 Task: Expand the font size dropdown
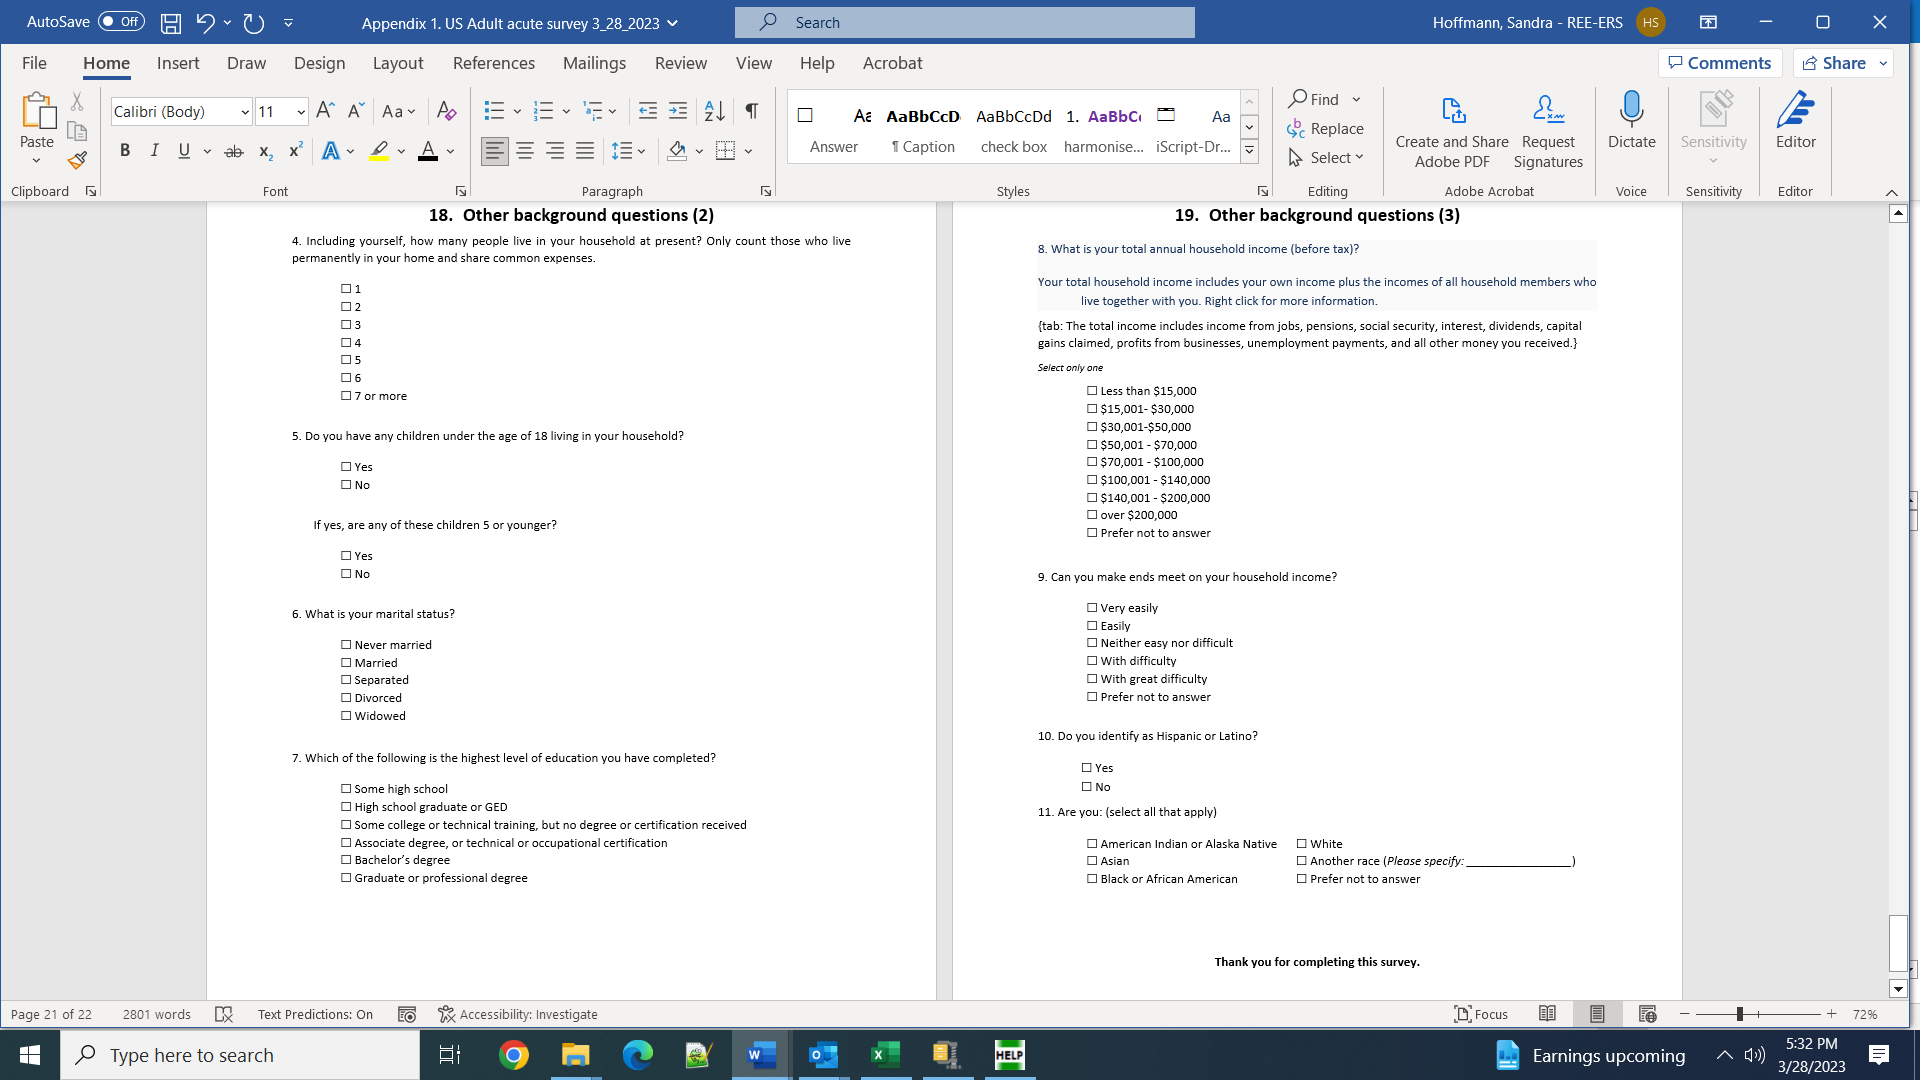click(300, 112)
